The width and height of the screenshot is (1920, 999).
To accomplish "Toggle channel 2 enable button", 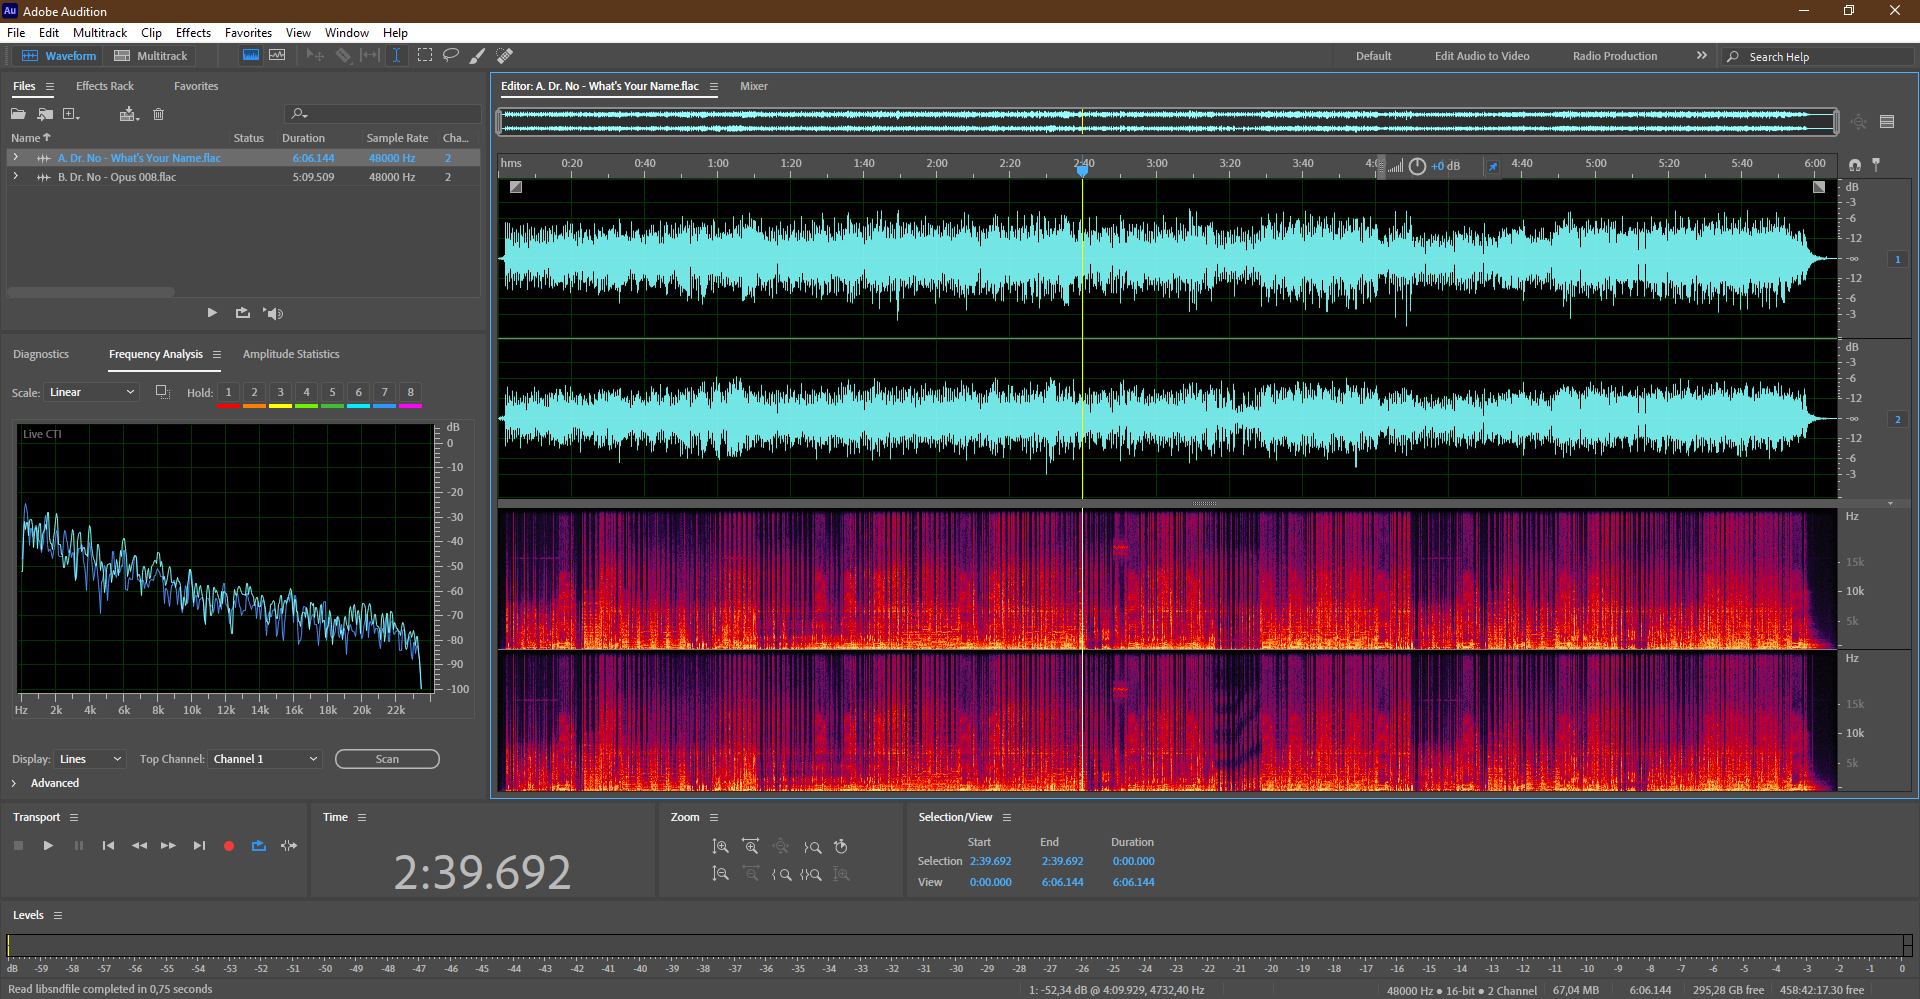I will pos(1897,419).
